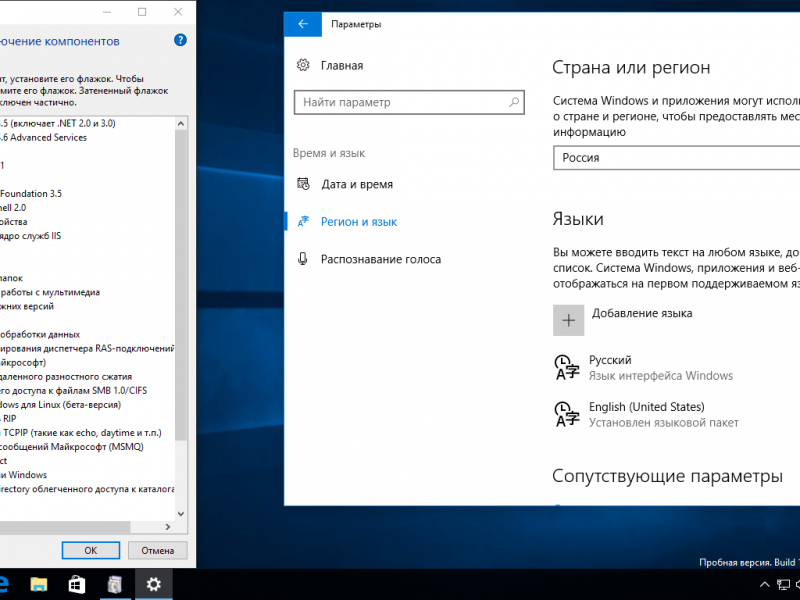Confirm with OK in the components dialog
The width and height of the screenshot is (800, 600).
click(91, 551)
